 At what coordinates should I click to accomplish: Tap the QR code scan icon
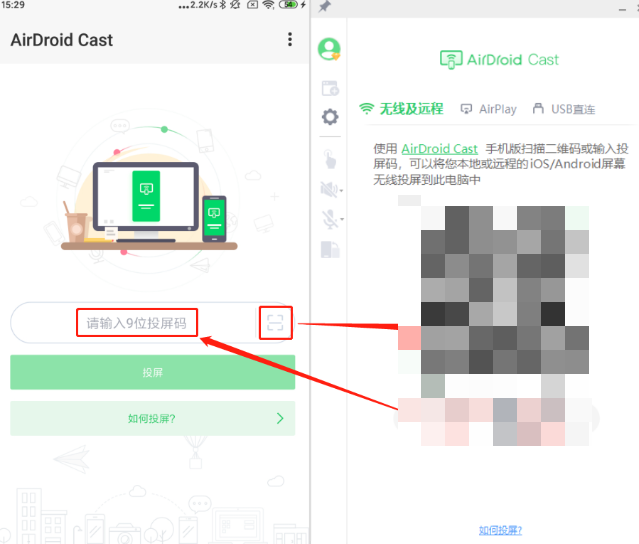click(x=275, y=323)
